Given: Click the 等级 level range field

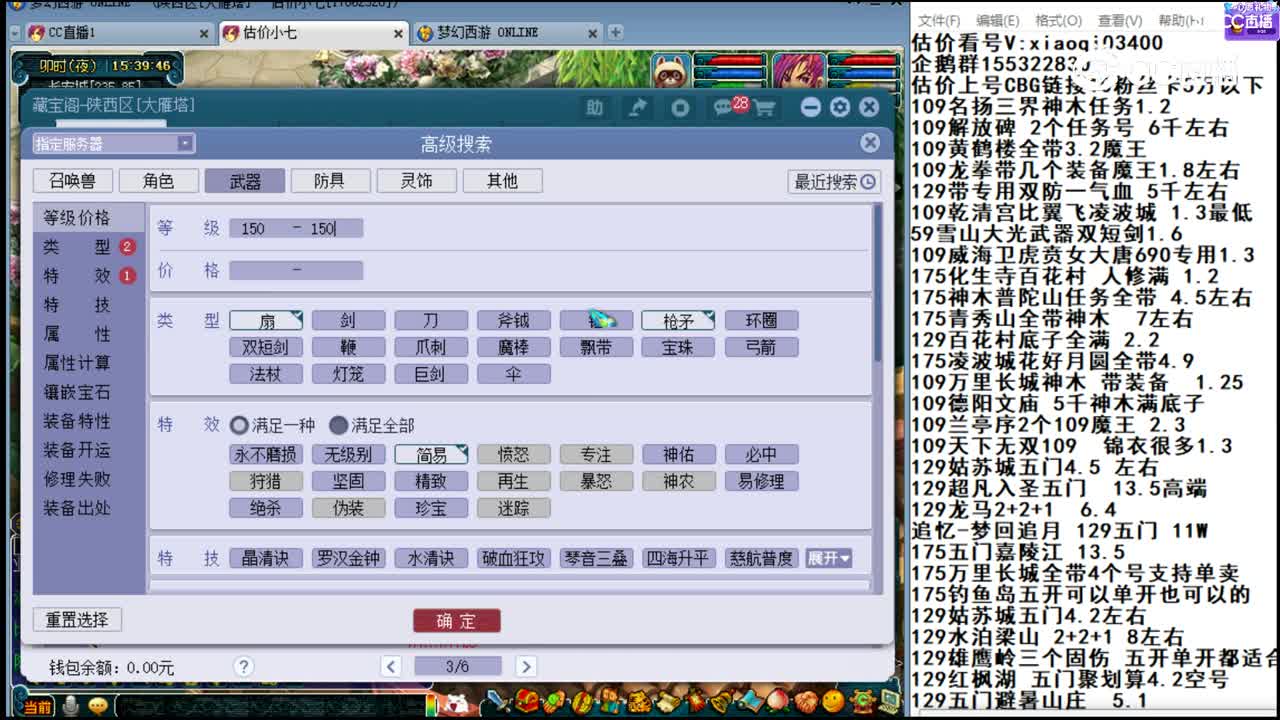Looking at the screenshot, I should coord(296,228).
